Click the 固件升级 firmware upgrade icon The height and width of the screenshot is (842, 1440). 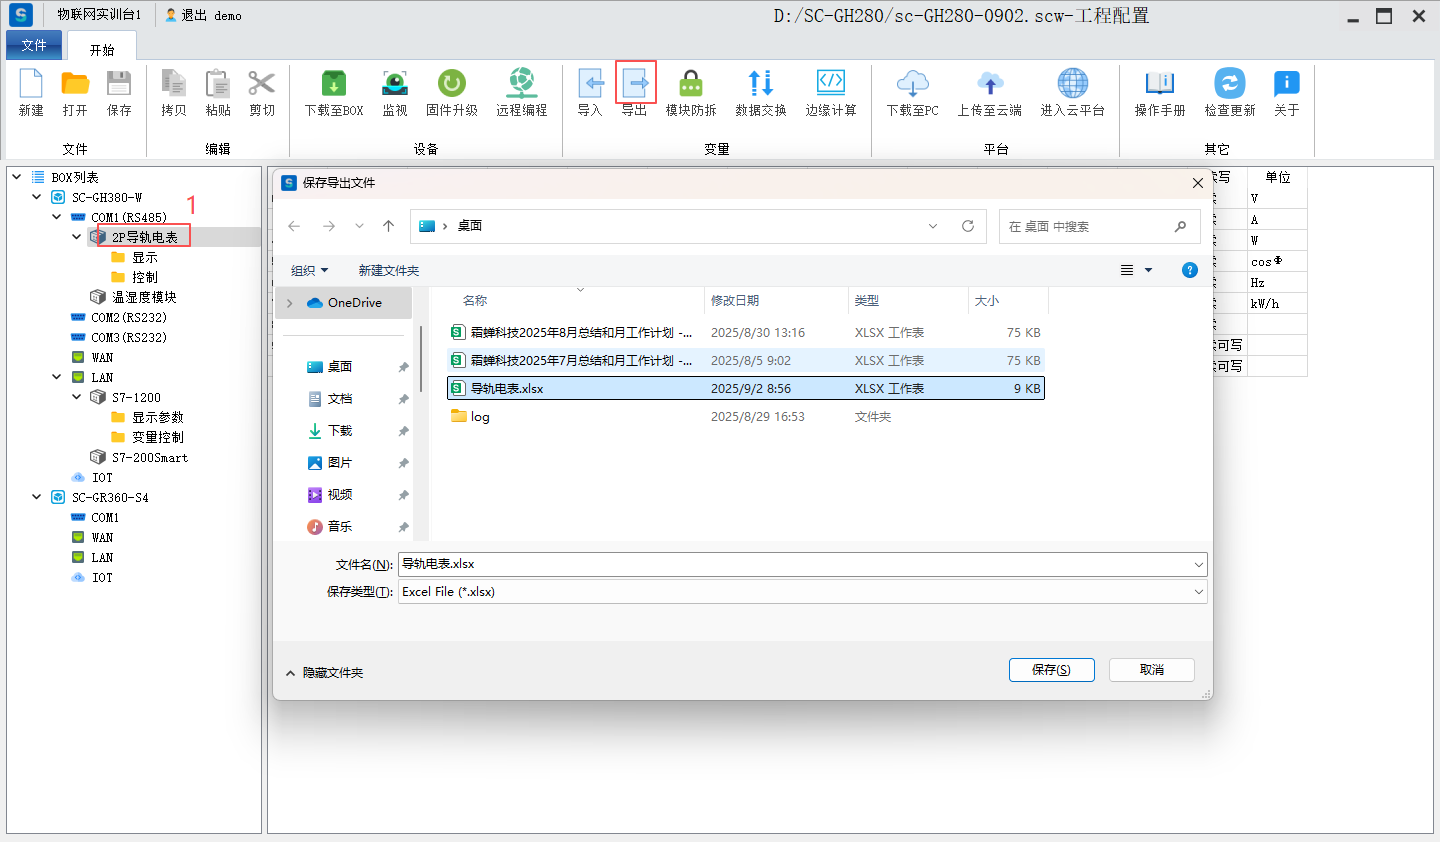[451, 84]
